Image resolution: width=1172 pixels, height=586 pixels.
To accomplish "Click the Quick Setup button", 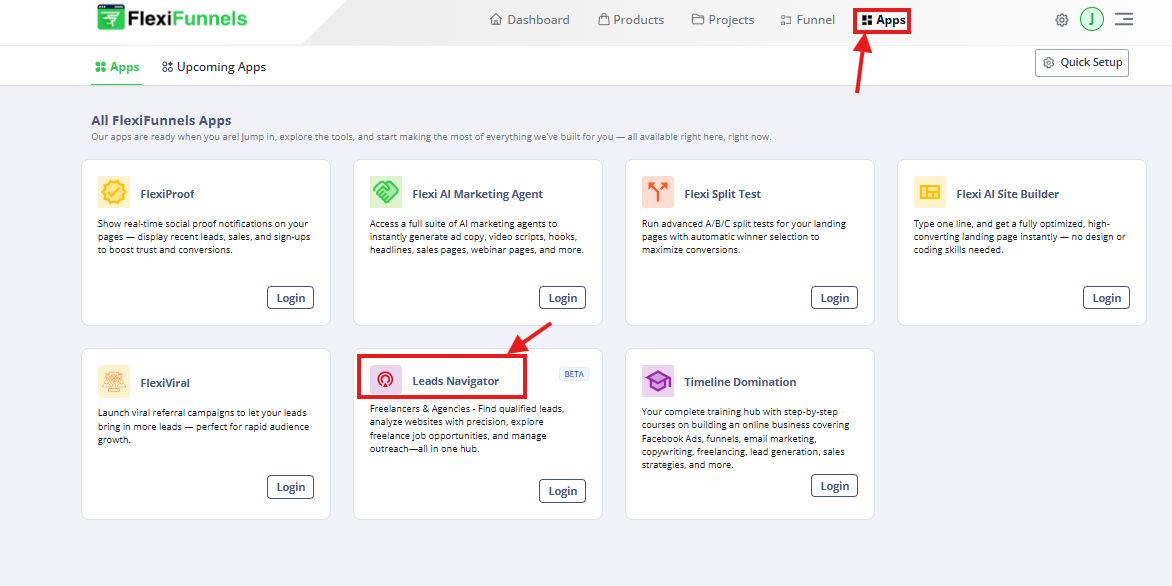I will [1082, 63].
